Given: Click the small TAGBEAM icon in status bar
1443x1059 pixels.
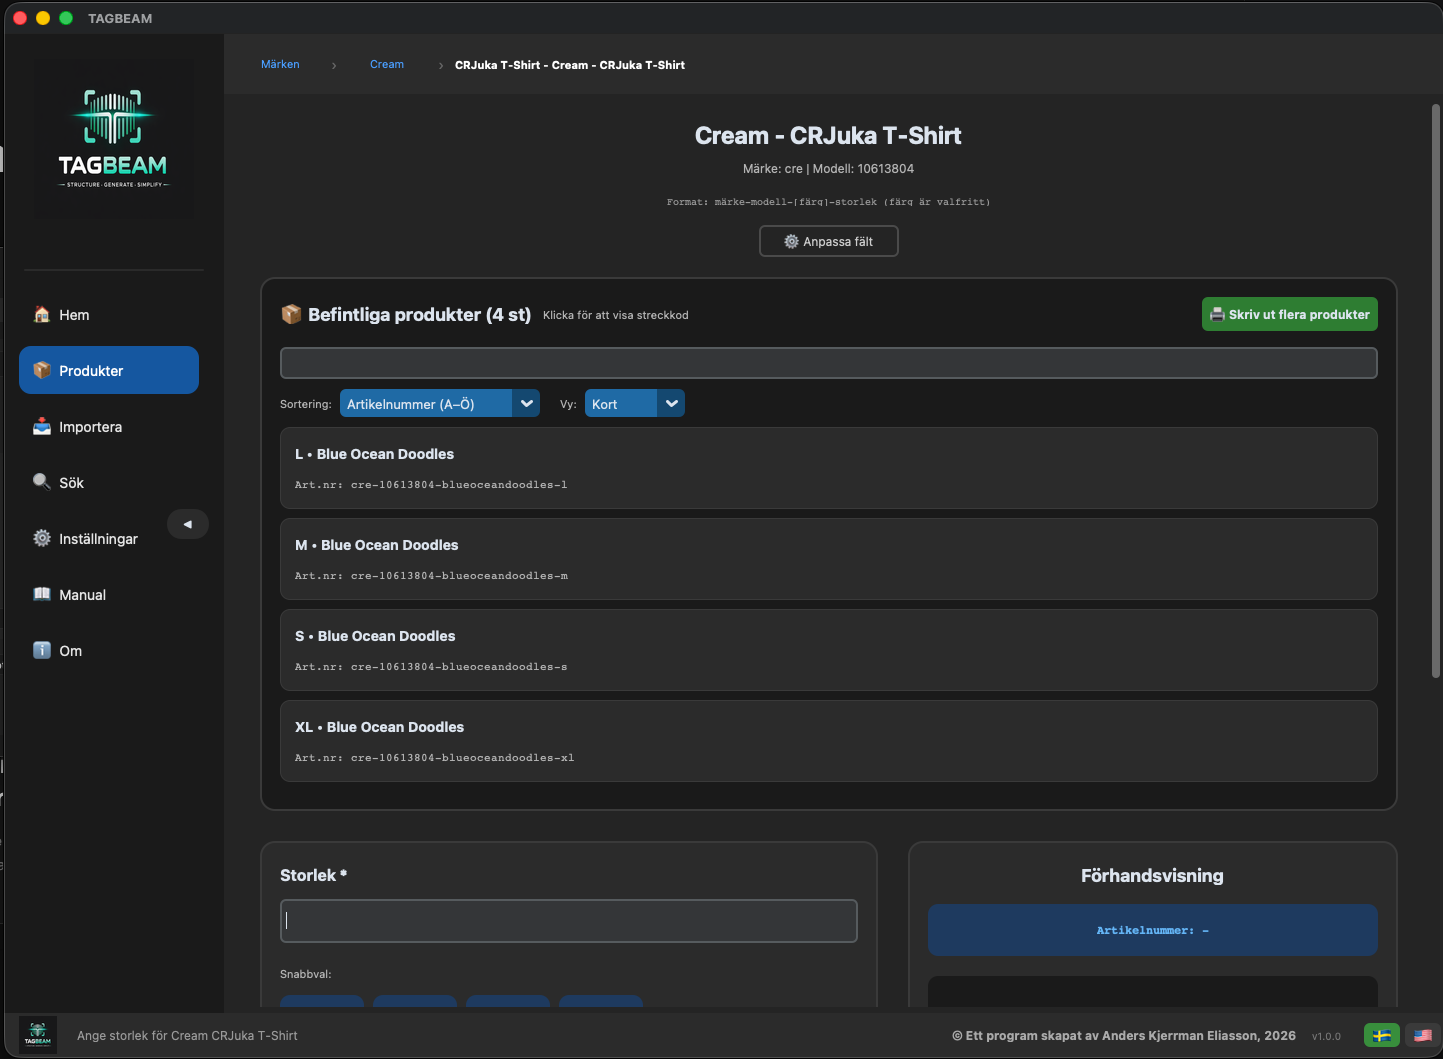Looking at the screenshot, I should pos(38,1034).
